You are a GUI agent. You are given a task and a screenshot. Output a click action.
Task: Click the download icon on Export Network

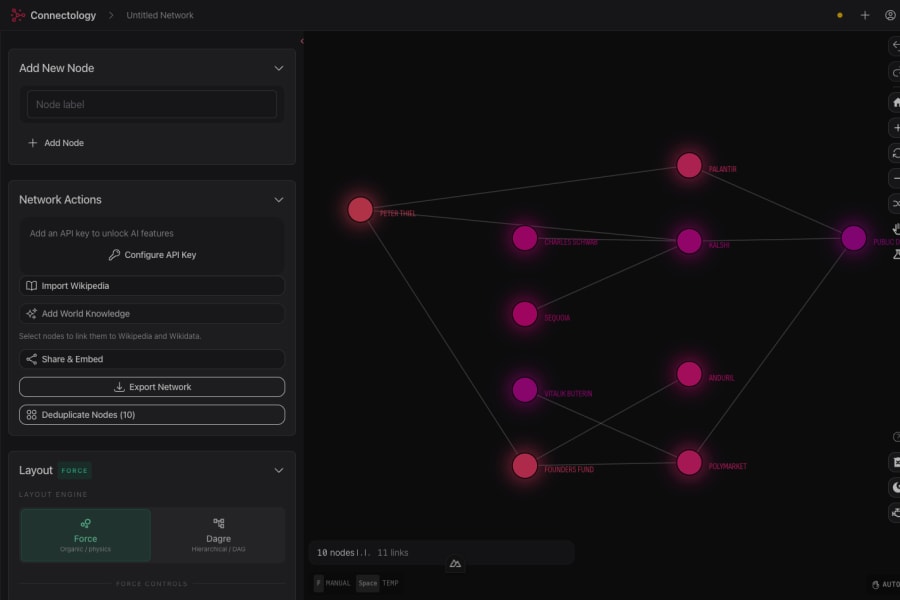(x=119, y=387)
